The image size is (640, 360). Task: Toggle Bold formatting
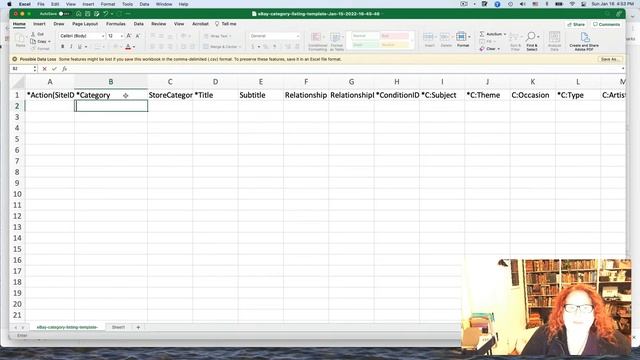62,47
